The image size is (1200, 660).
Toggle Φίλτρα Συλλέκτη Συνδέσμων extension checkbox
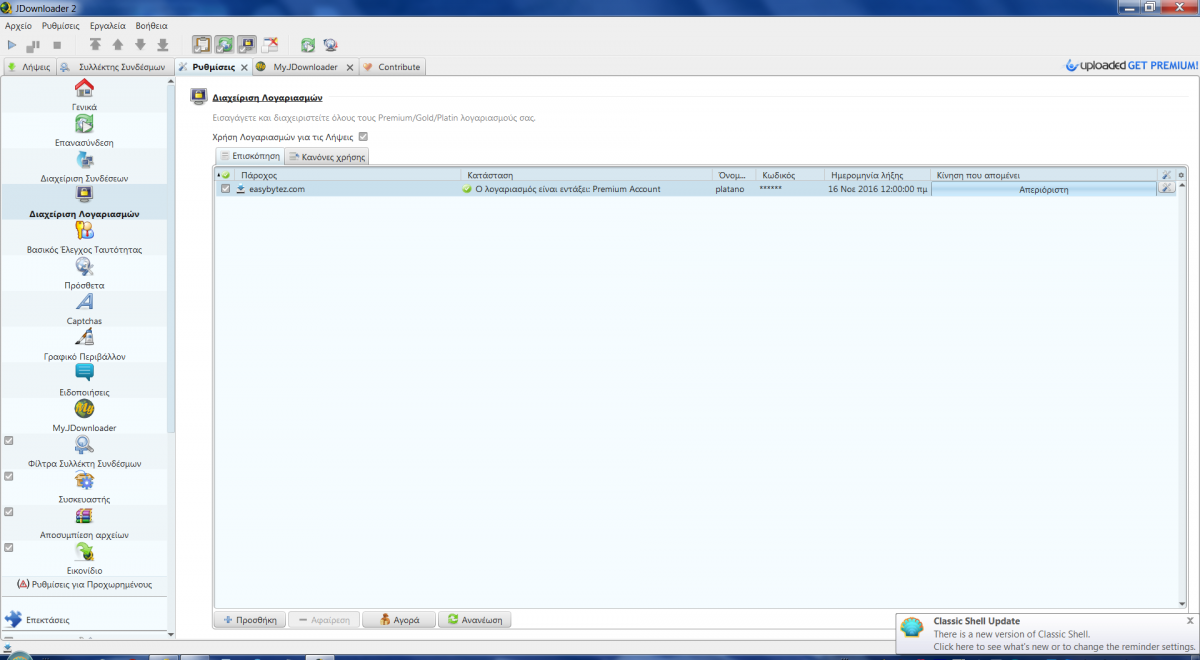coord(9,441)
